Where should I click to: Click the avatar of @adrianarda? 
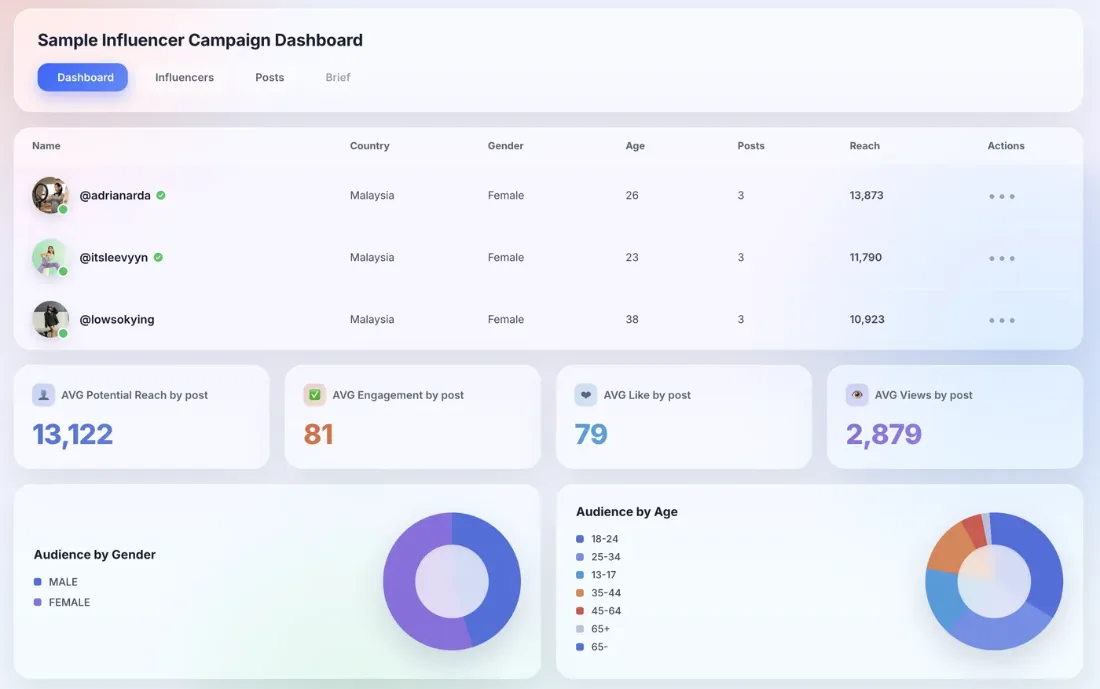(x=51, y=195)
